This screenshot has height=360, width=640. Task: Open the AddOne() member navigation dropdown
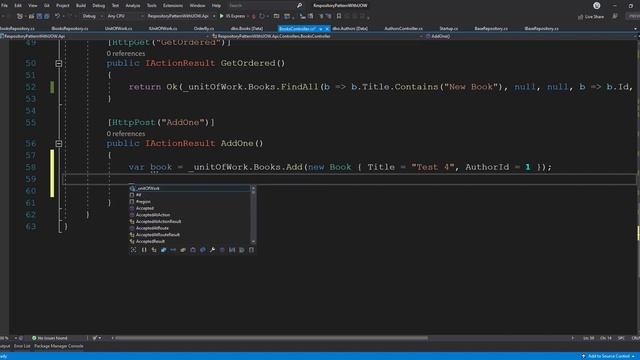tap(530, 36)
